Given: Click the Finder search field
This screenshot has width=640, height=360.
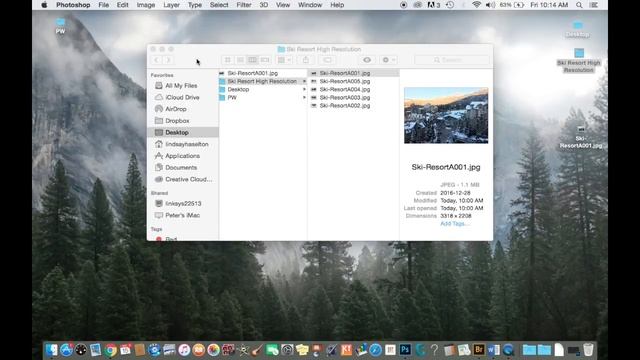Looking at the screenshot, I should point(452,60).
